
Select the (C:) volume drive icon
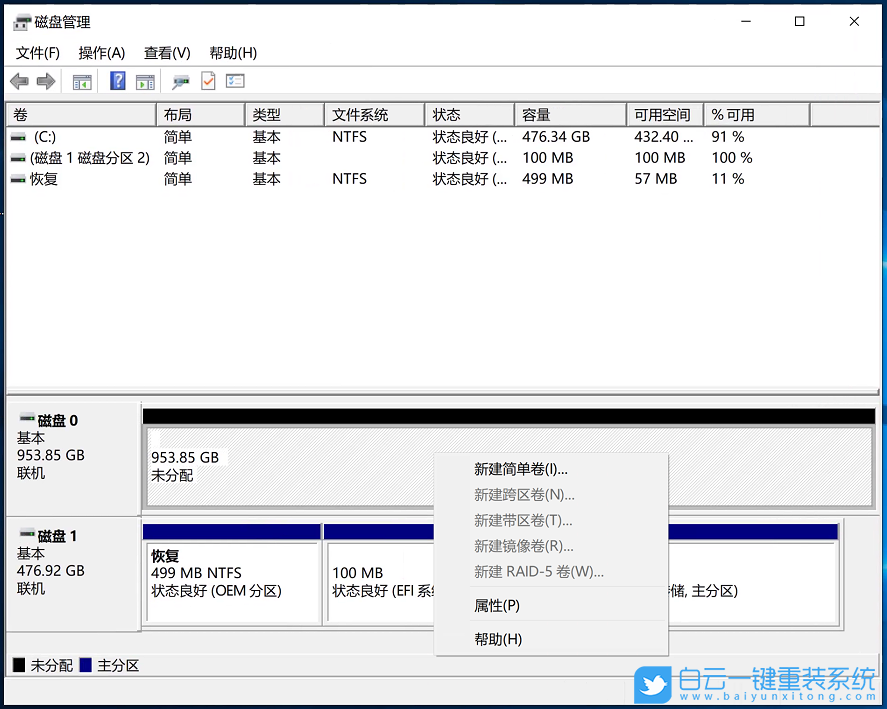(19, 137)
